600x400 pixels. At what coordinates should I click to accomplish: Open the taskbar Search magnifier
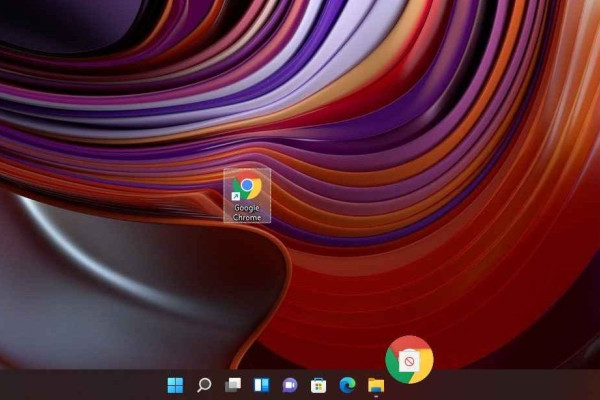(204, 385)
